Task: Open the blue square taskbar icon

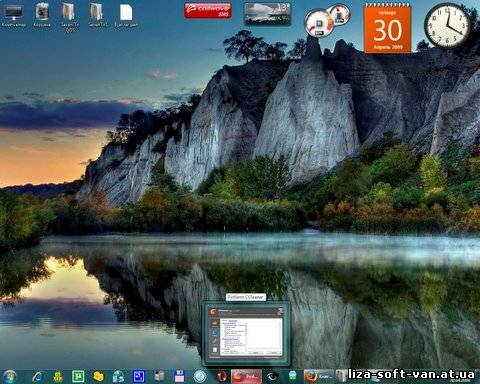Action: [x=139, y=377]
